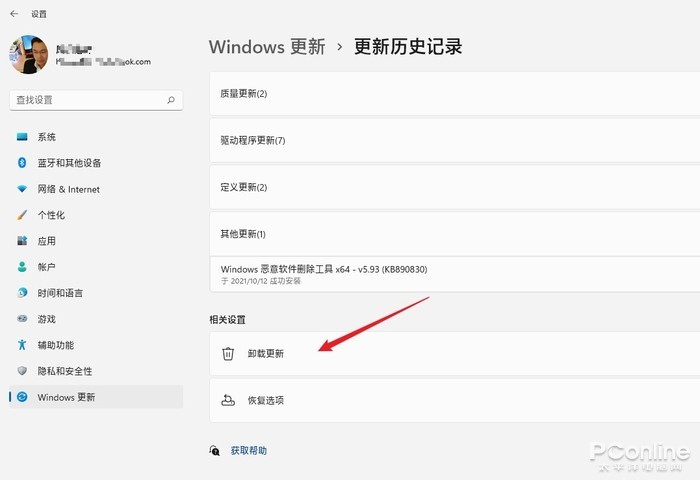Open 游戏 gaming settings
Screen dimensions: 700x480
click(46, 319)
